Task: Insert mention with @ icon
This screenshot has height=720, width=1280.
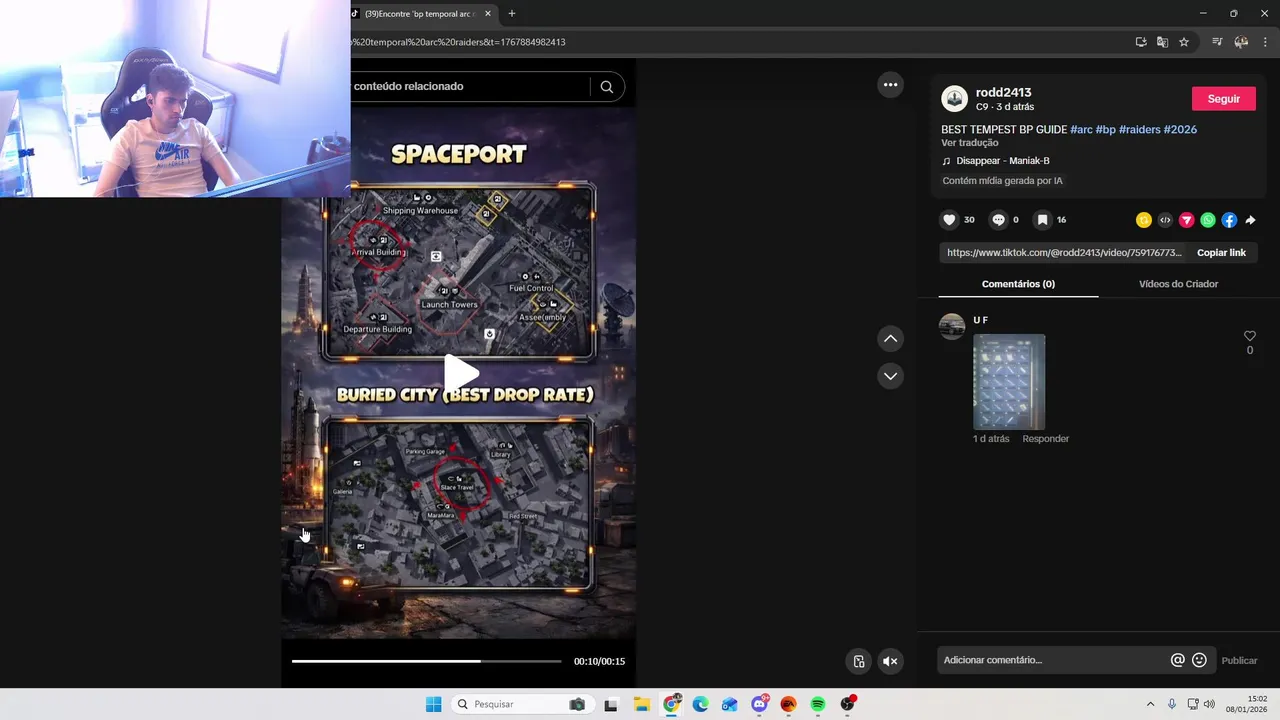Action: (x=1177, y=660)
